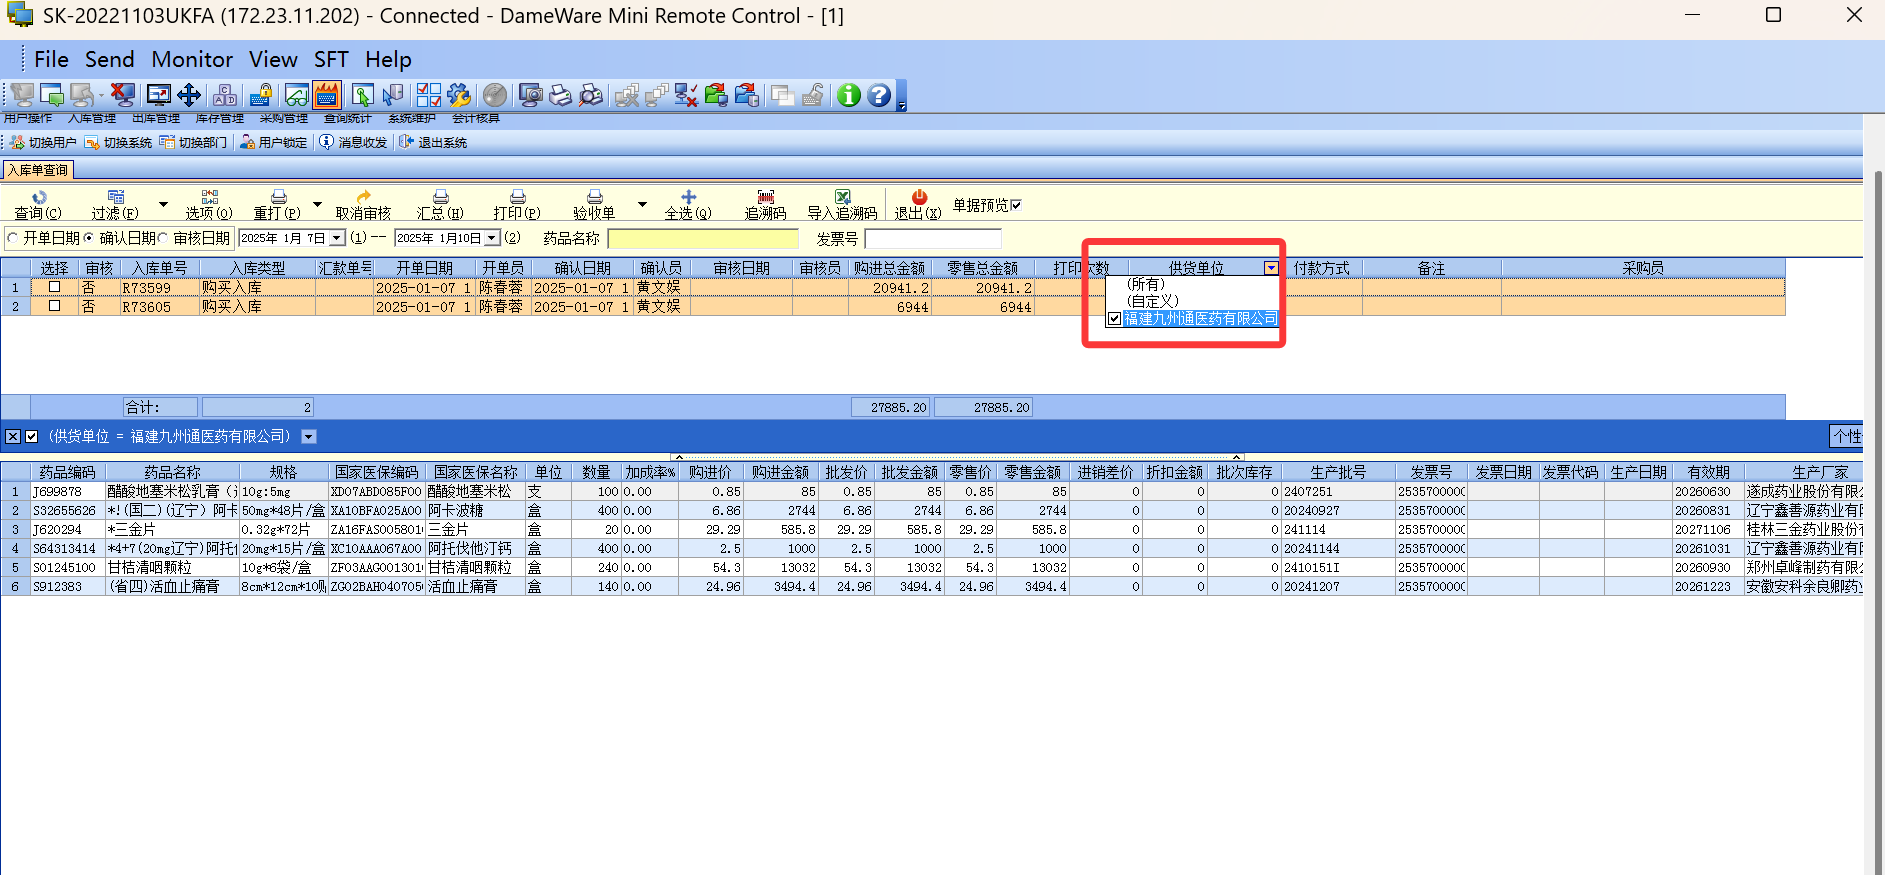Click the 药品名称 yellow input field

[x=702, y=238]
